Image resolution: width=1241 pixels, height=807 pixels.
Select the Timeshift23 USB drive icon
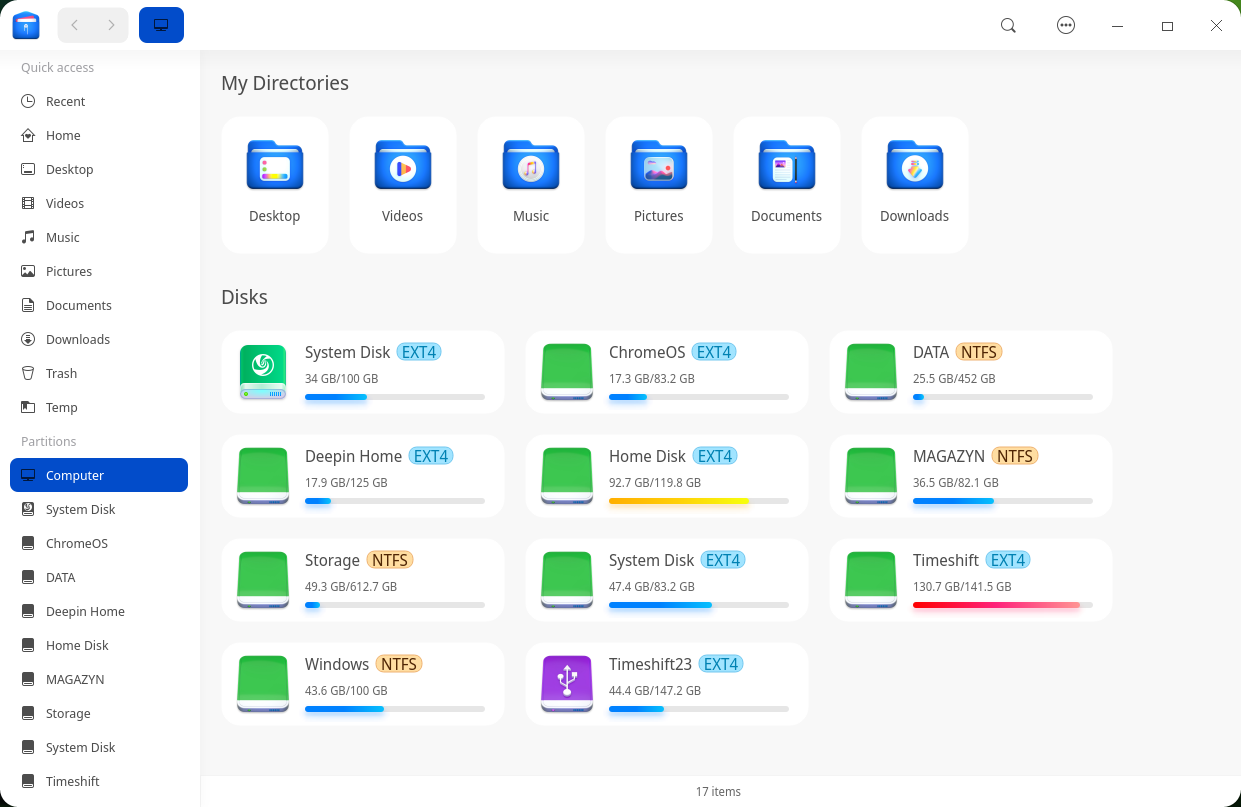(567, 683)
